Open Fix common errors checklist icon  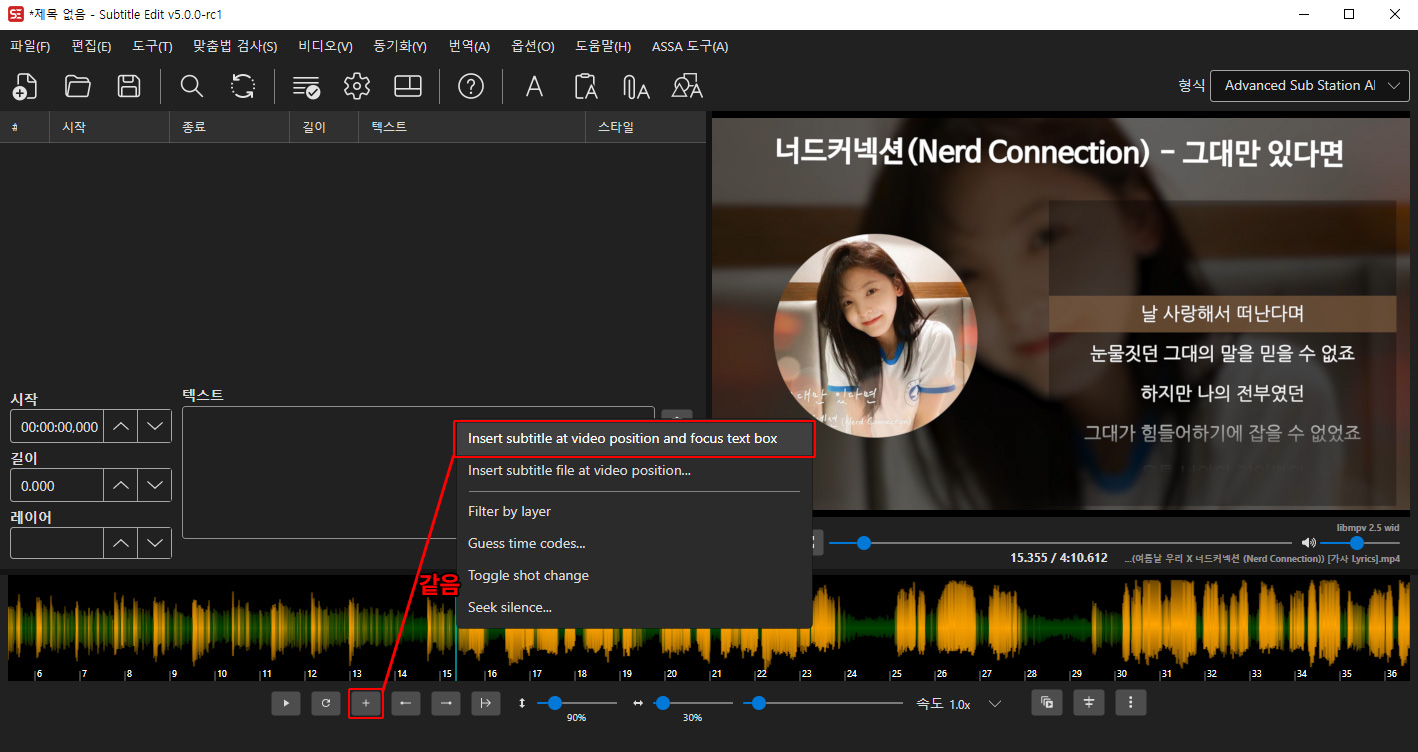pyautogui.click(x=306, y=86)
